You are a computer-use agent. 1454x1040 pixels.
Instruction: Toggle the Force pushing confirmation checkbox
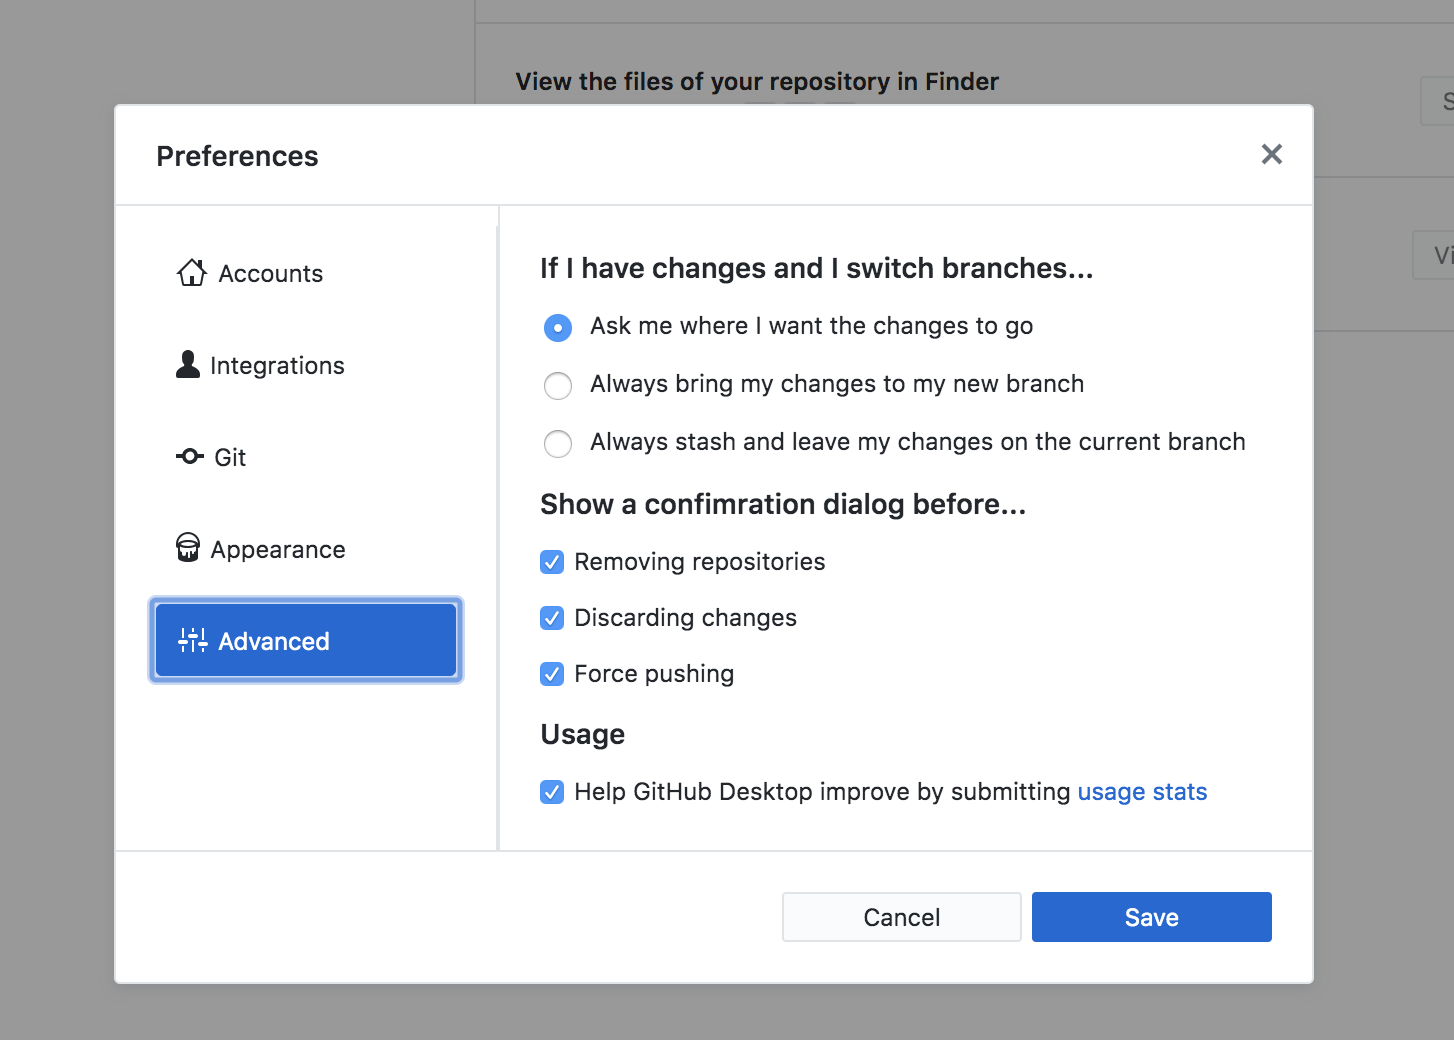pyautogui.click(x=552, y=674)
